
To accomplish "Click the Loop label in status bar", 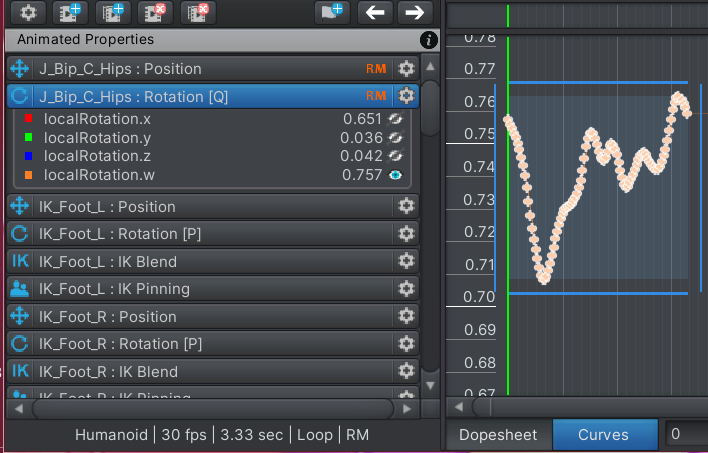I will [x=315, y=434].
